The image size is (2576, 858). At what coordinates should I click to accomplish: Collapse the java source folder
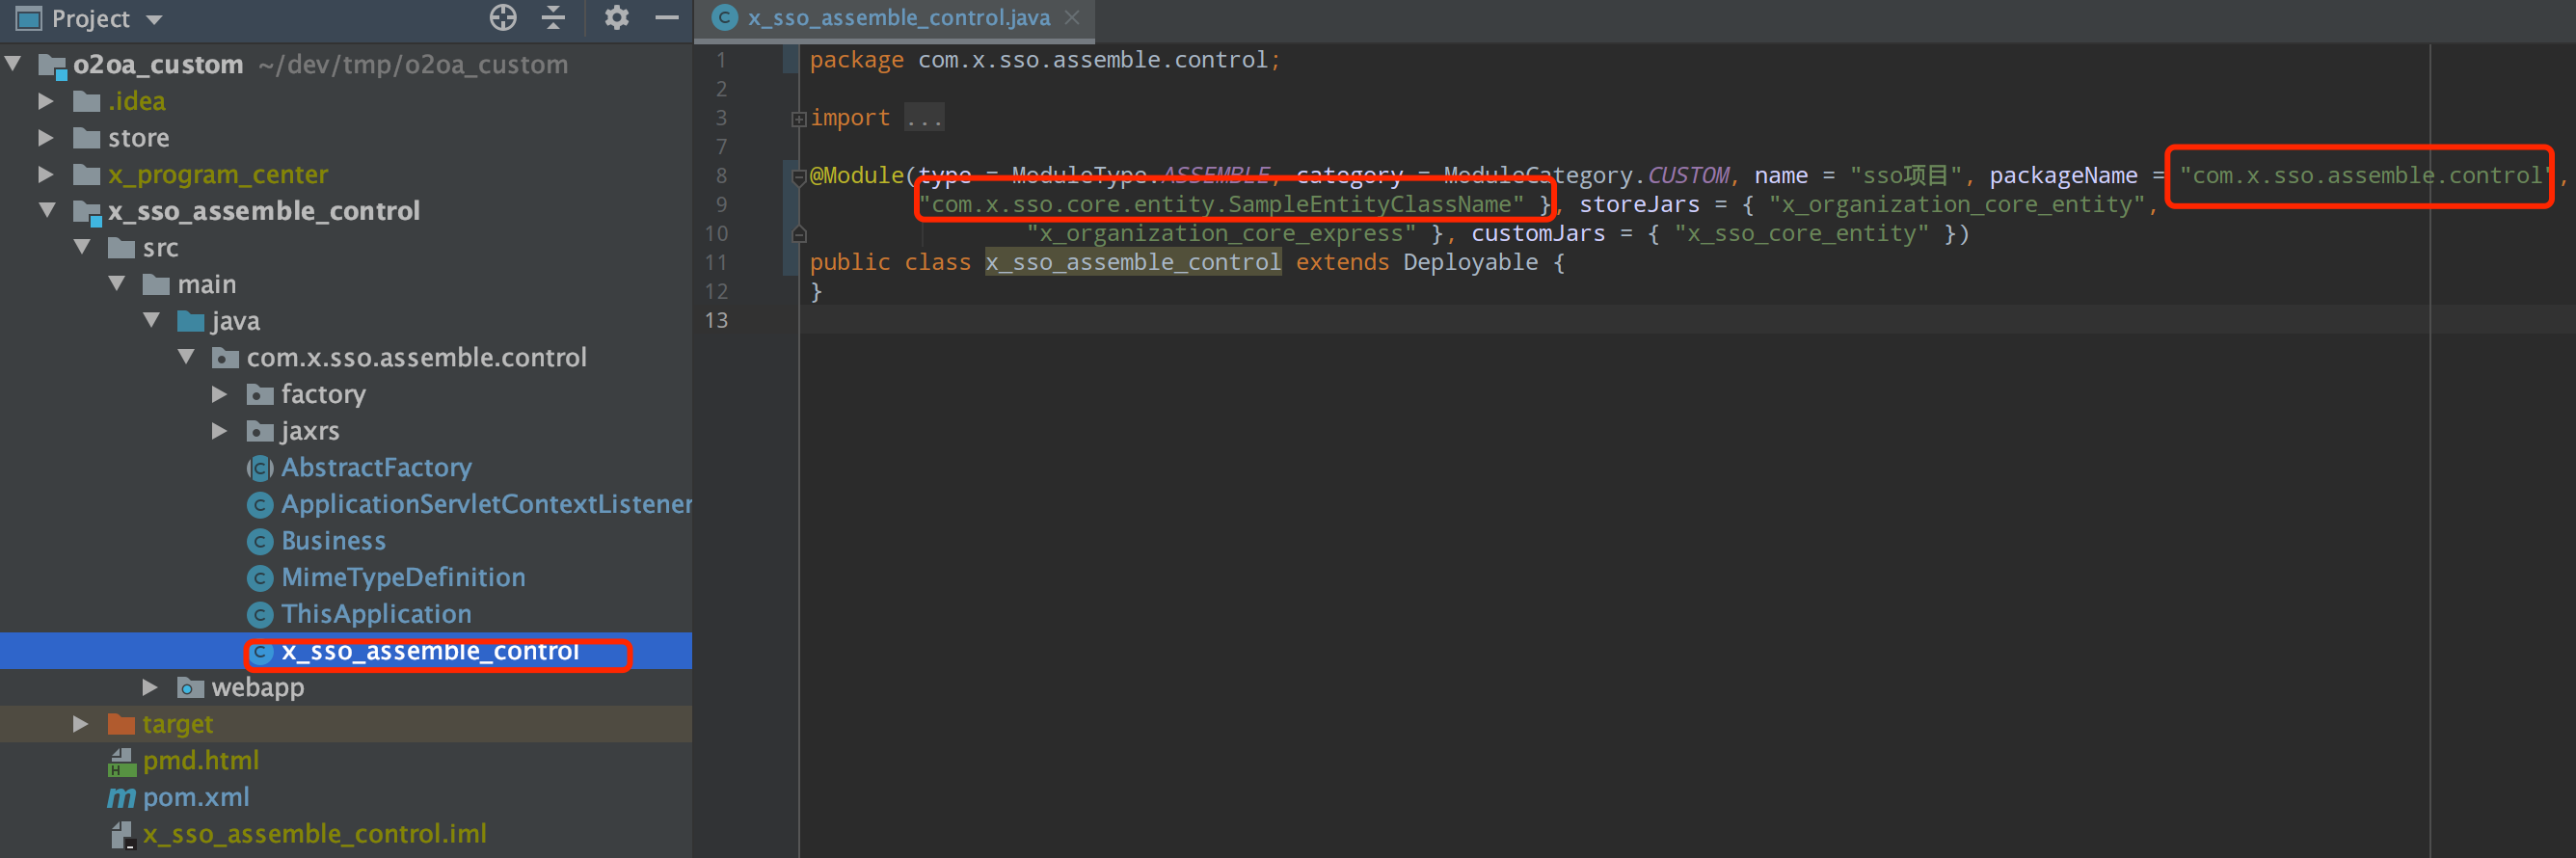click(152, 321)
